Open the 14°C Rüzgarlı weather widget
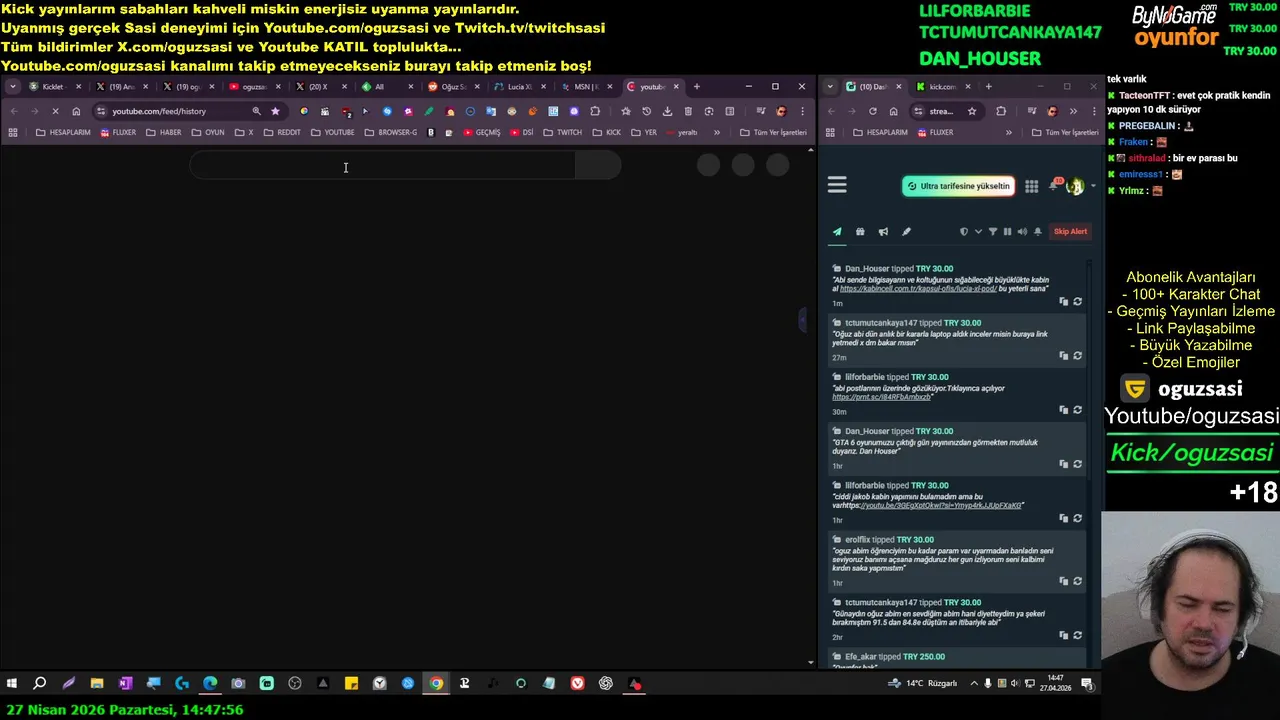 pyautogui.click(x=924, y=684)
